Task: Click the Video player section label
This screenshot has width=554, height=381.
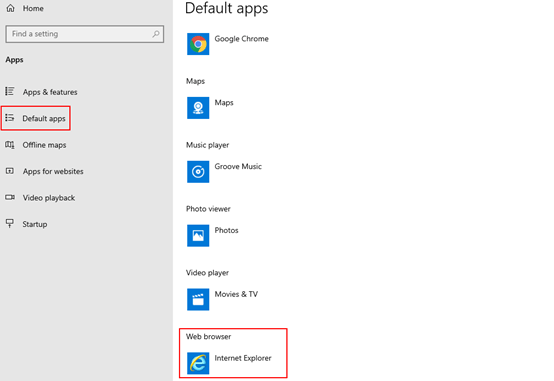Action: 207,273
